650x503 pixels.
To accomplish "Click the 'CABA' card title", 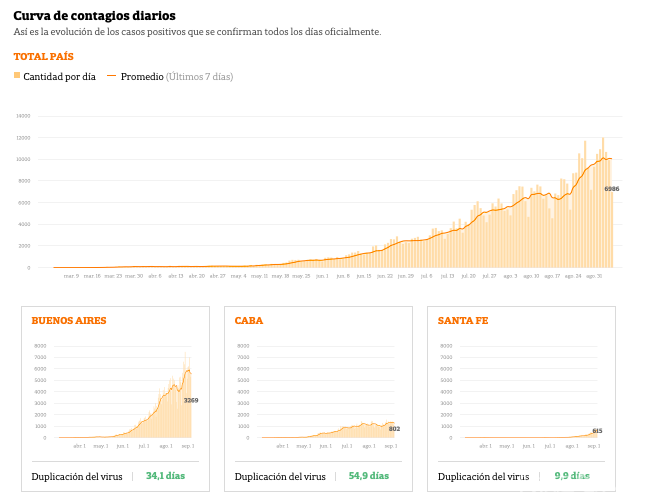I will [x=249, y=321].
